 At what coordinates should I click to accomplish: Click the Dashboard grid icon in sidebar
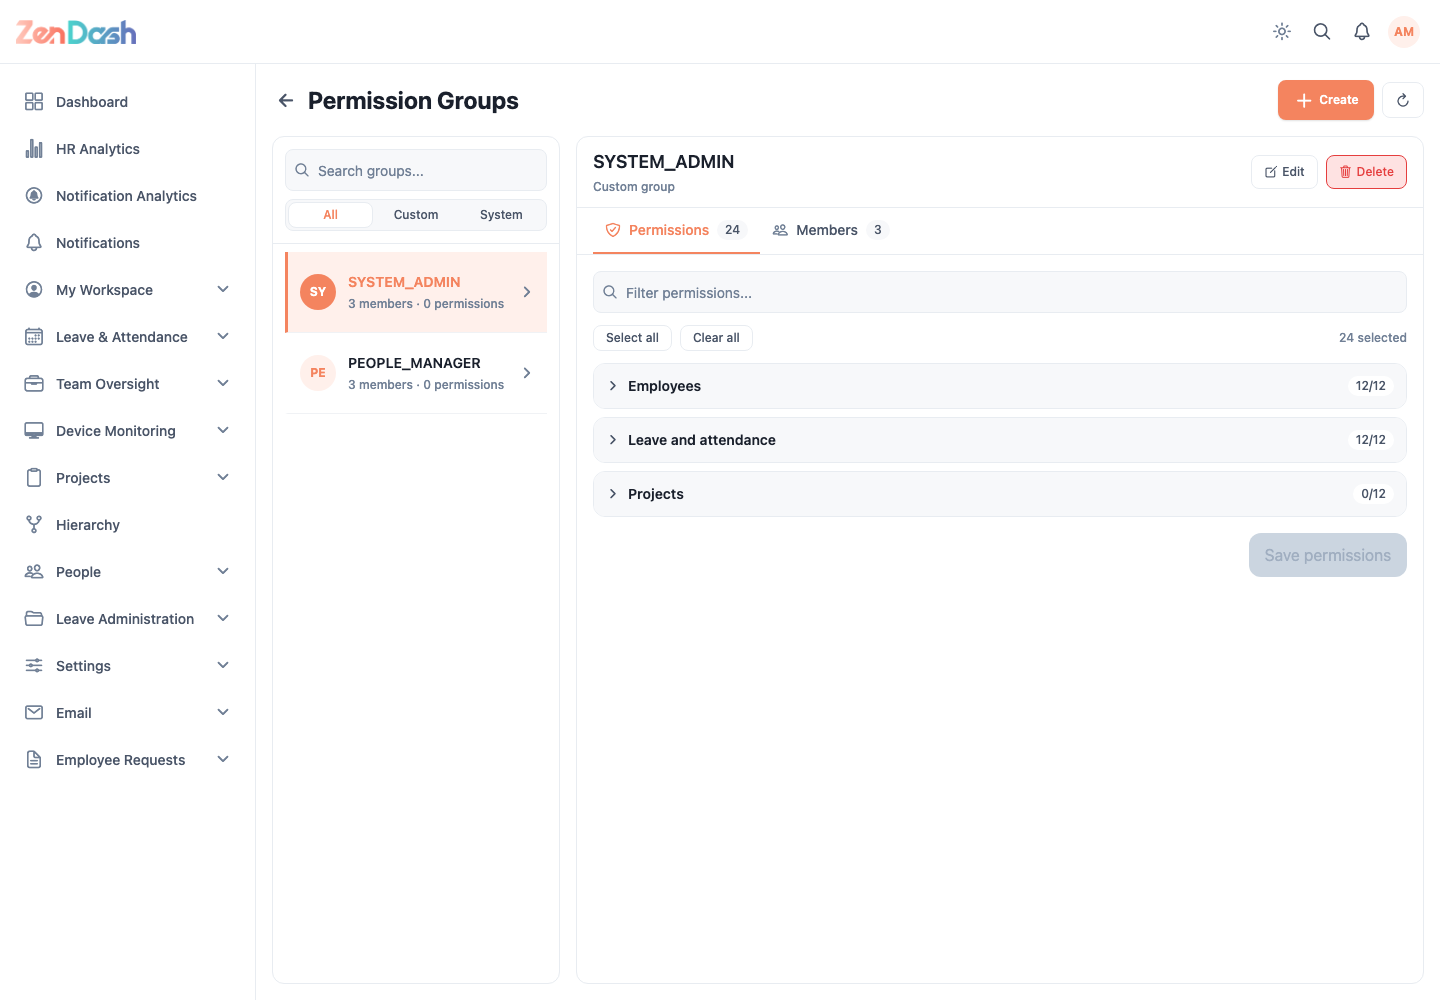34,102
